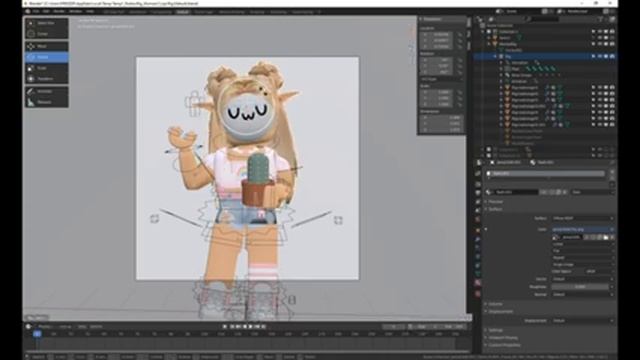Click the Scene selector icon in header
Viewport: 640px width, 360px height.
tap(500, 11)
